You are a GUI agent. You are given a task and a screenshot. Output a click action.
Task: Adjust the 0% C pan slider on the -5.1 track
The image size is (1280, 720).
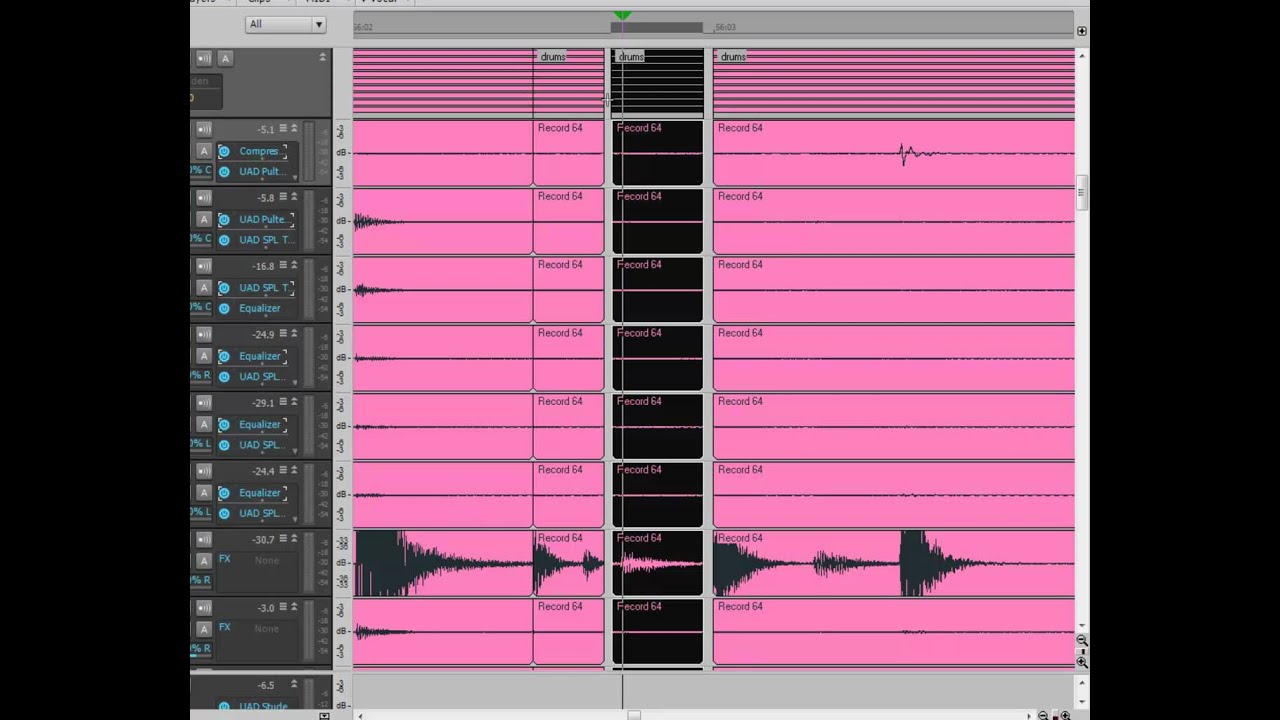201,171
